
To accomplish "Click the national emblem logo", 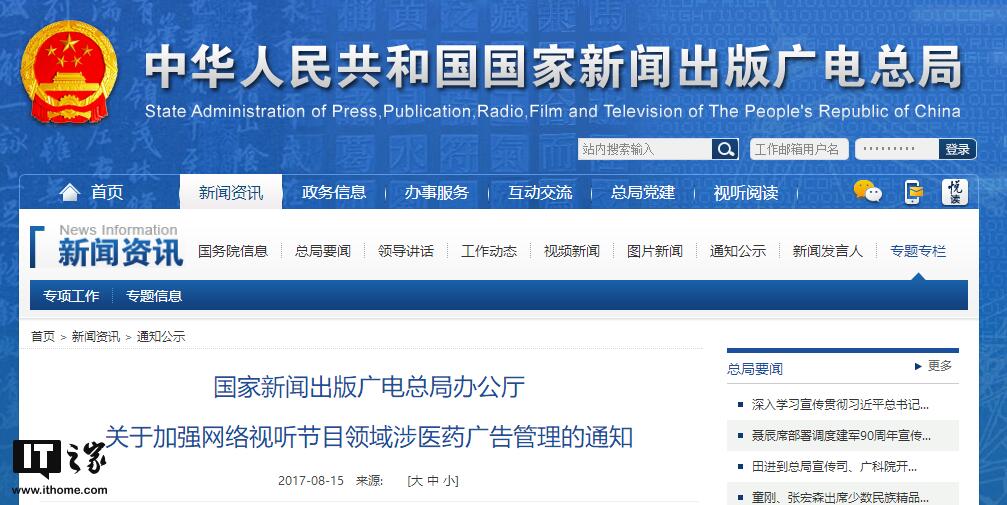I will pyautogui.click(x=69, y=72).
